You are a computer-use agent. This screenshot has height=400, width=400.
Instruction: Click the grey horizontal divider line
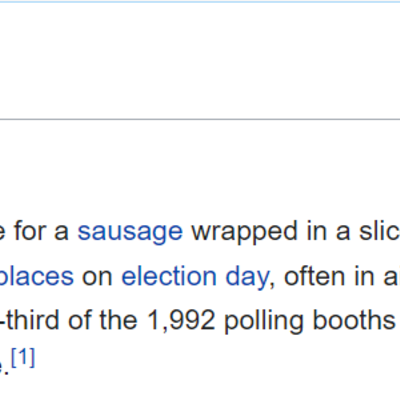200,119
